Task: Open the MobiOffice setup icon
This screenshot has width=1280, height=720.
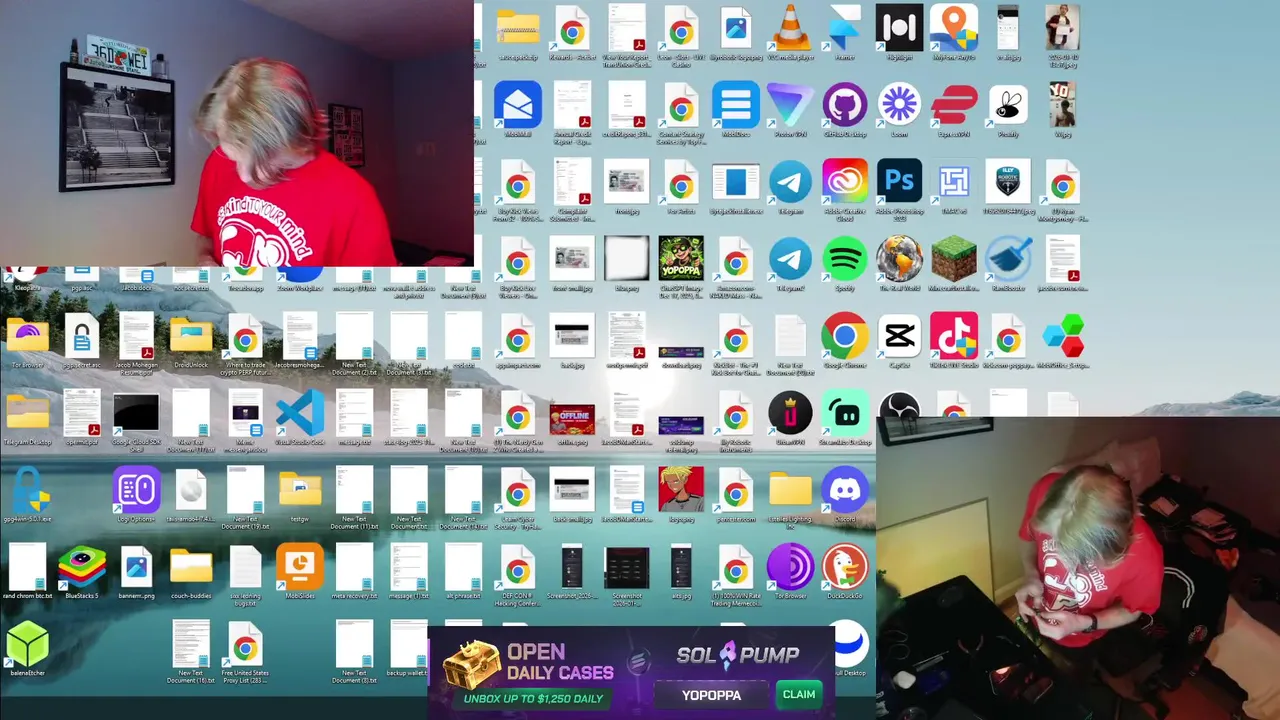Action: pyautogui.click(x=1062, y=337)
